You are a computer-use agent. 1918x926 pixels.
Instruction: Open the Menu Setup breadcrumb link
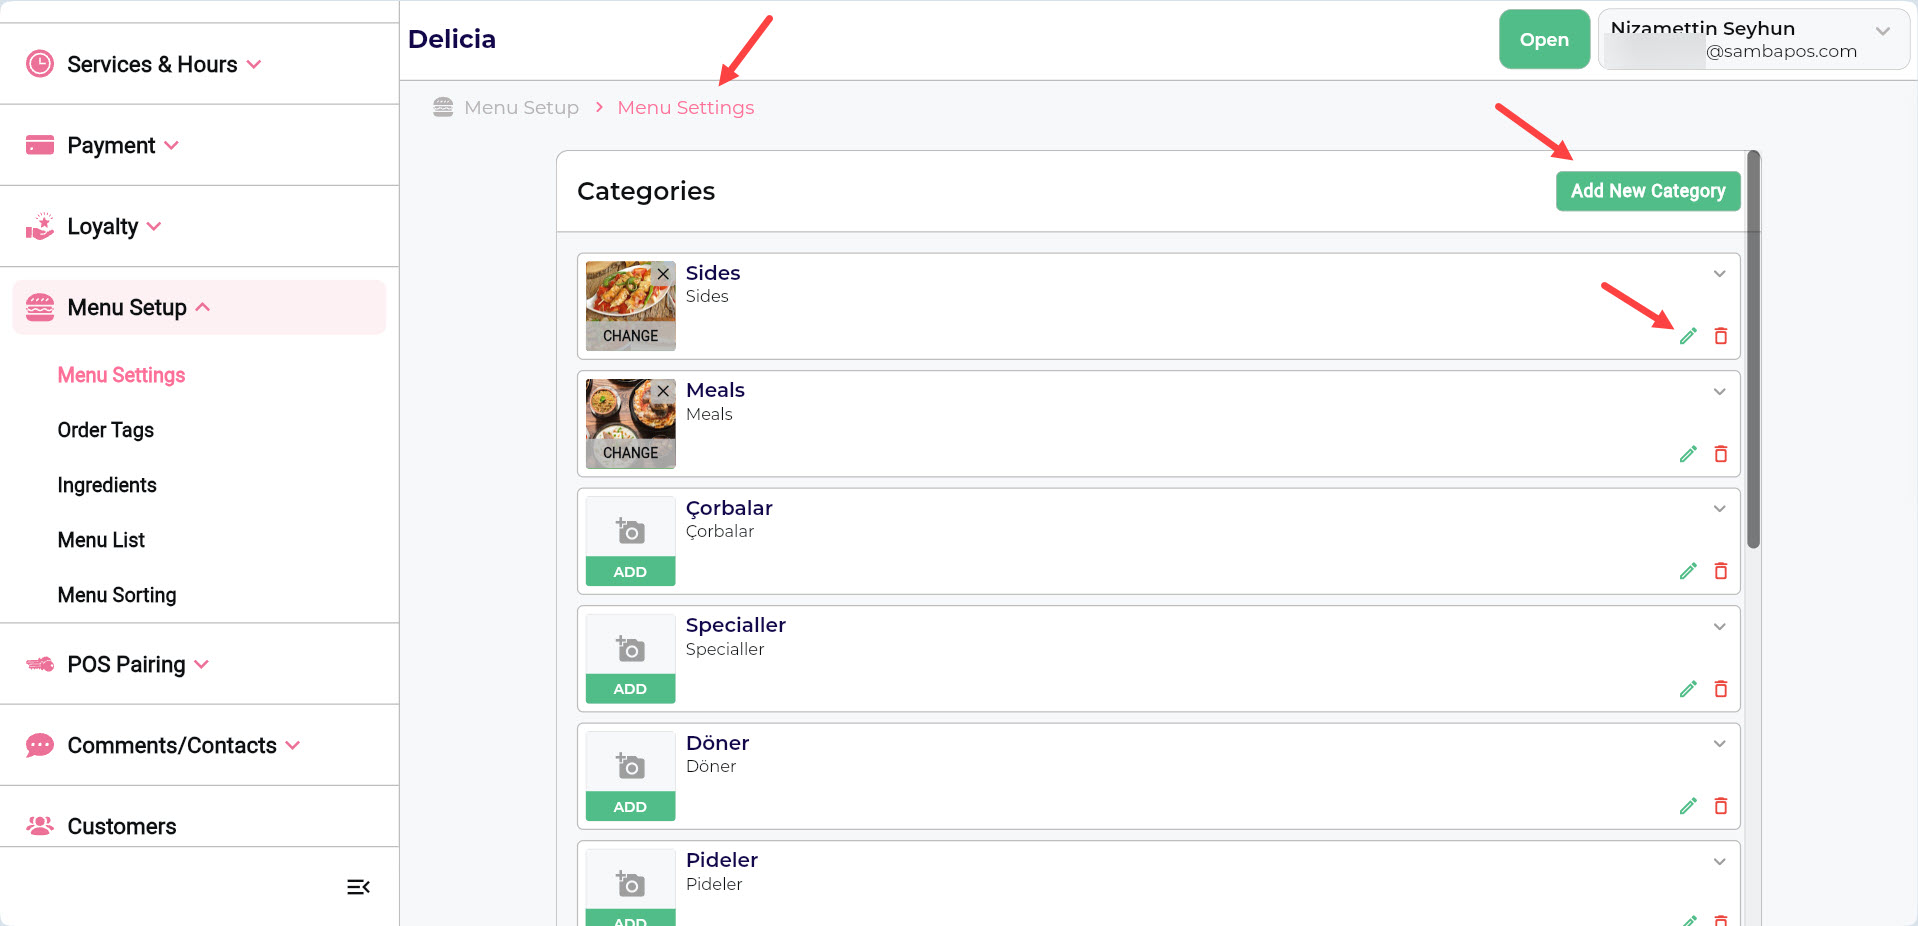pos(520,107)
